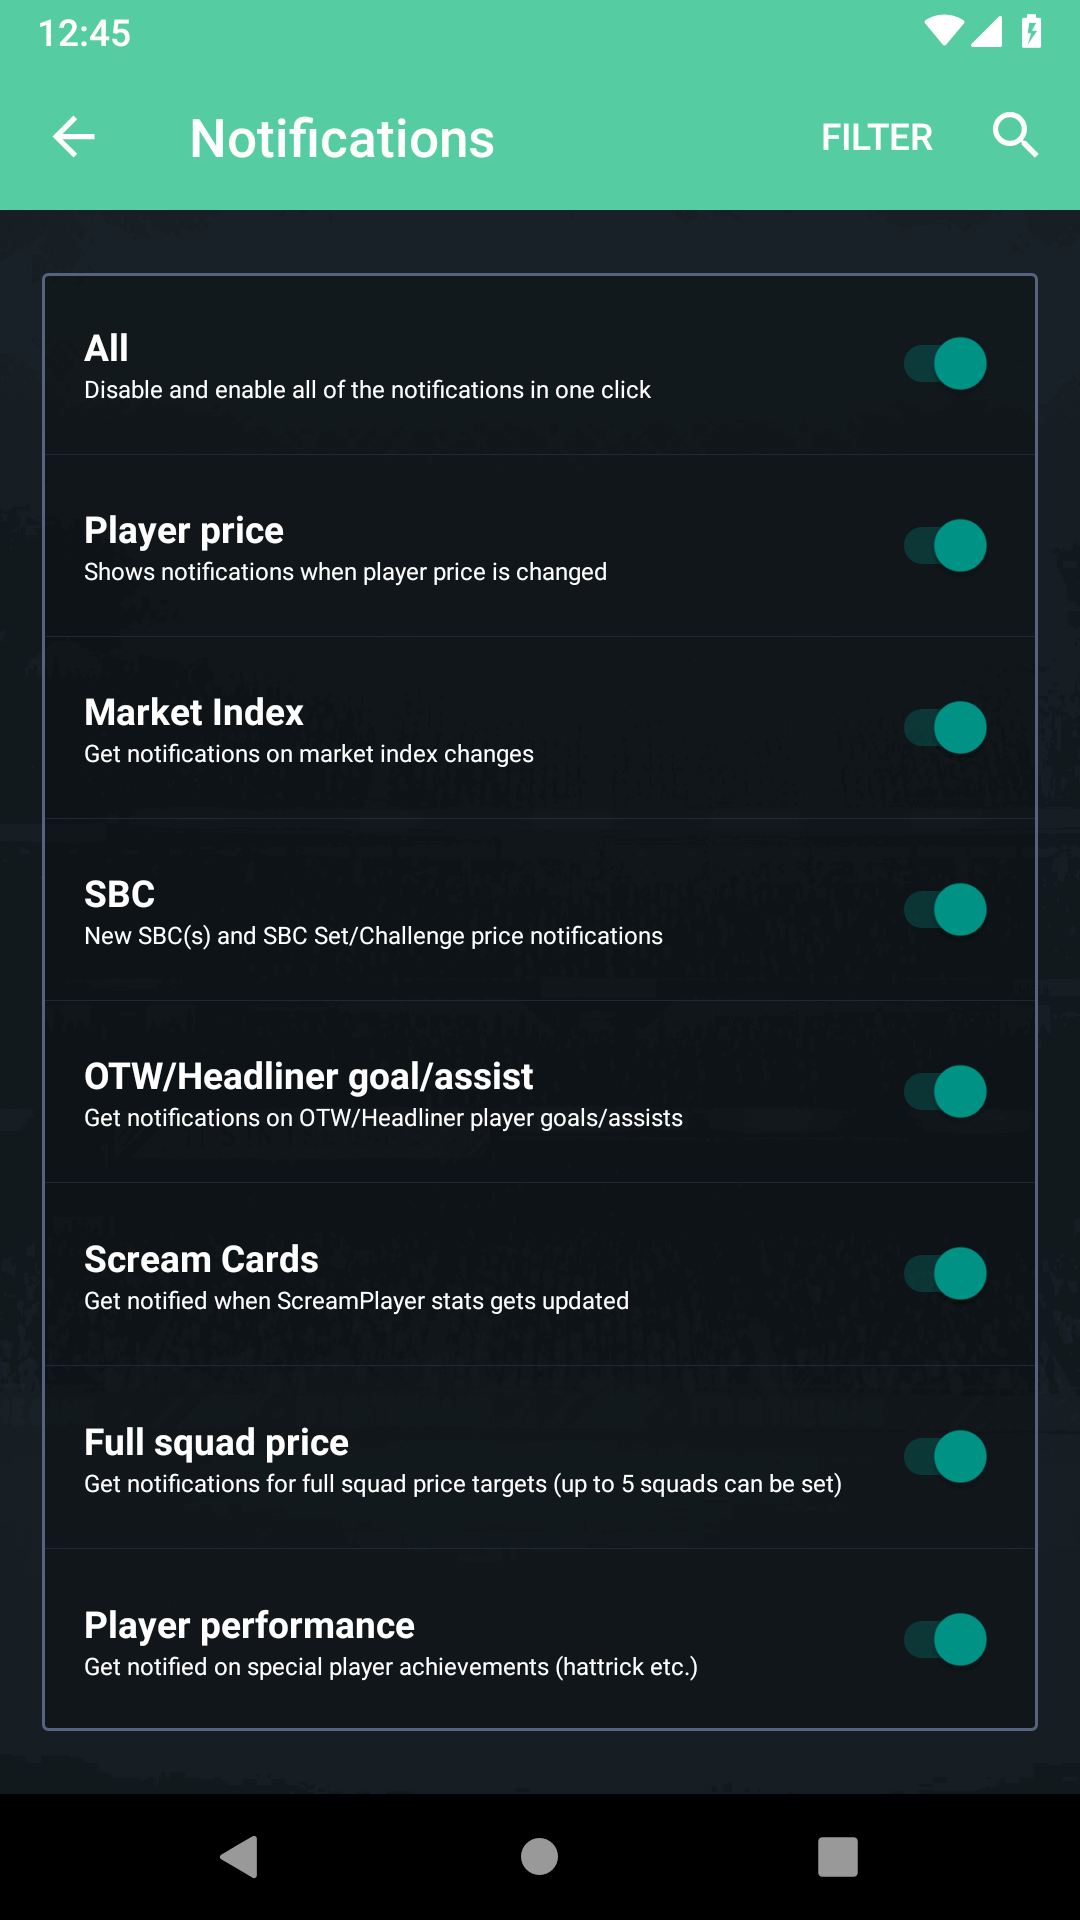Tap Android home circle button
1080x1920 pixels.
(539, 1857)
